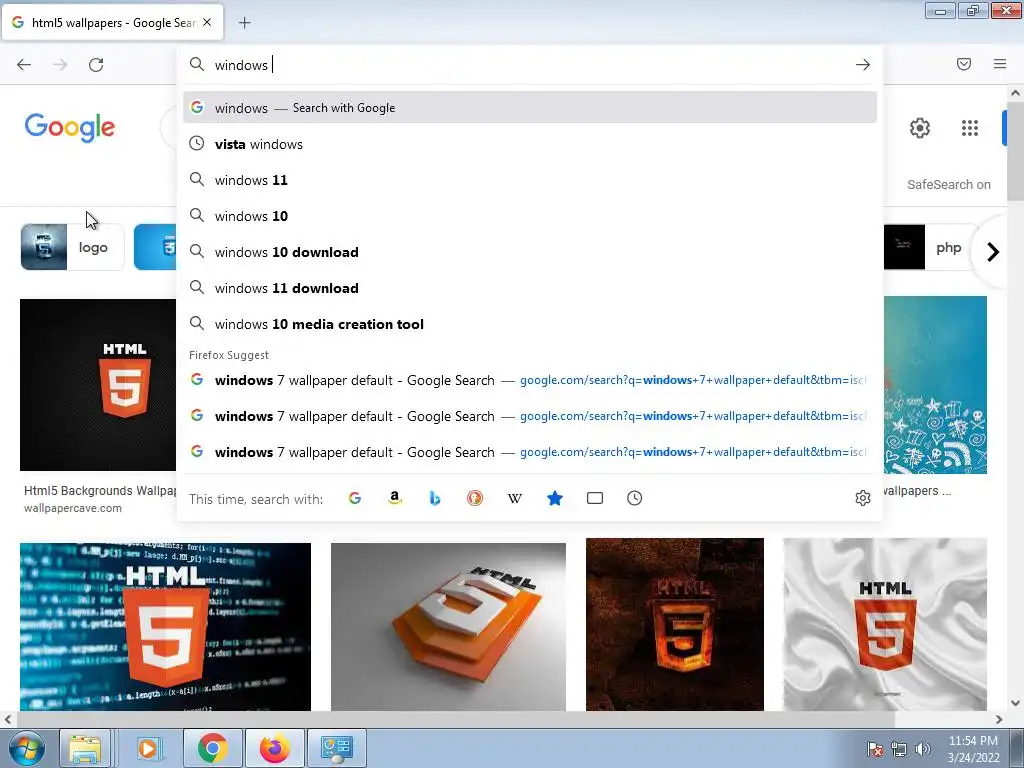The height and width of the screenshot is (768, 1024).
Task: Click the vertical scrollbar down arrow
Action: [1015, 703]
